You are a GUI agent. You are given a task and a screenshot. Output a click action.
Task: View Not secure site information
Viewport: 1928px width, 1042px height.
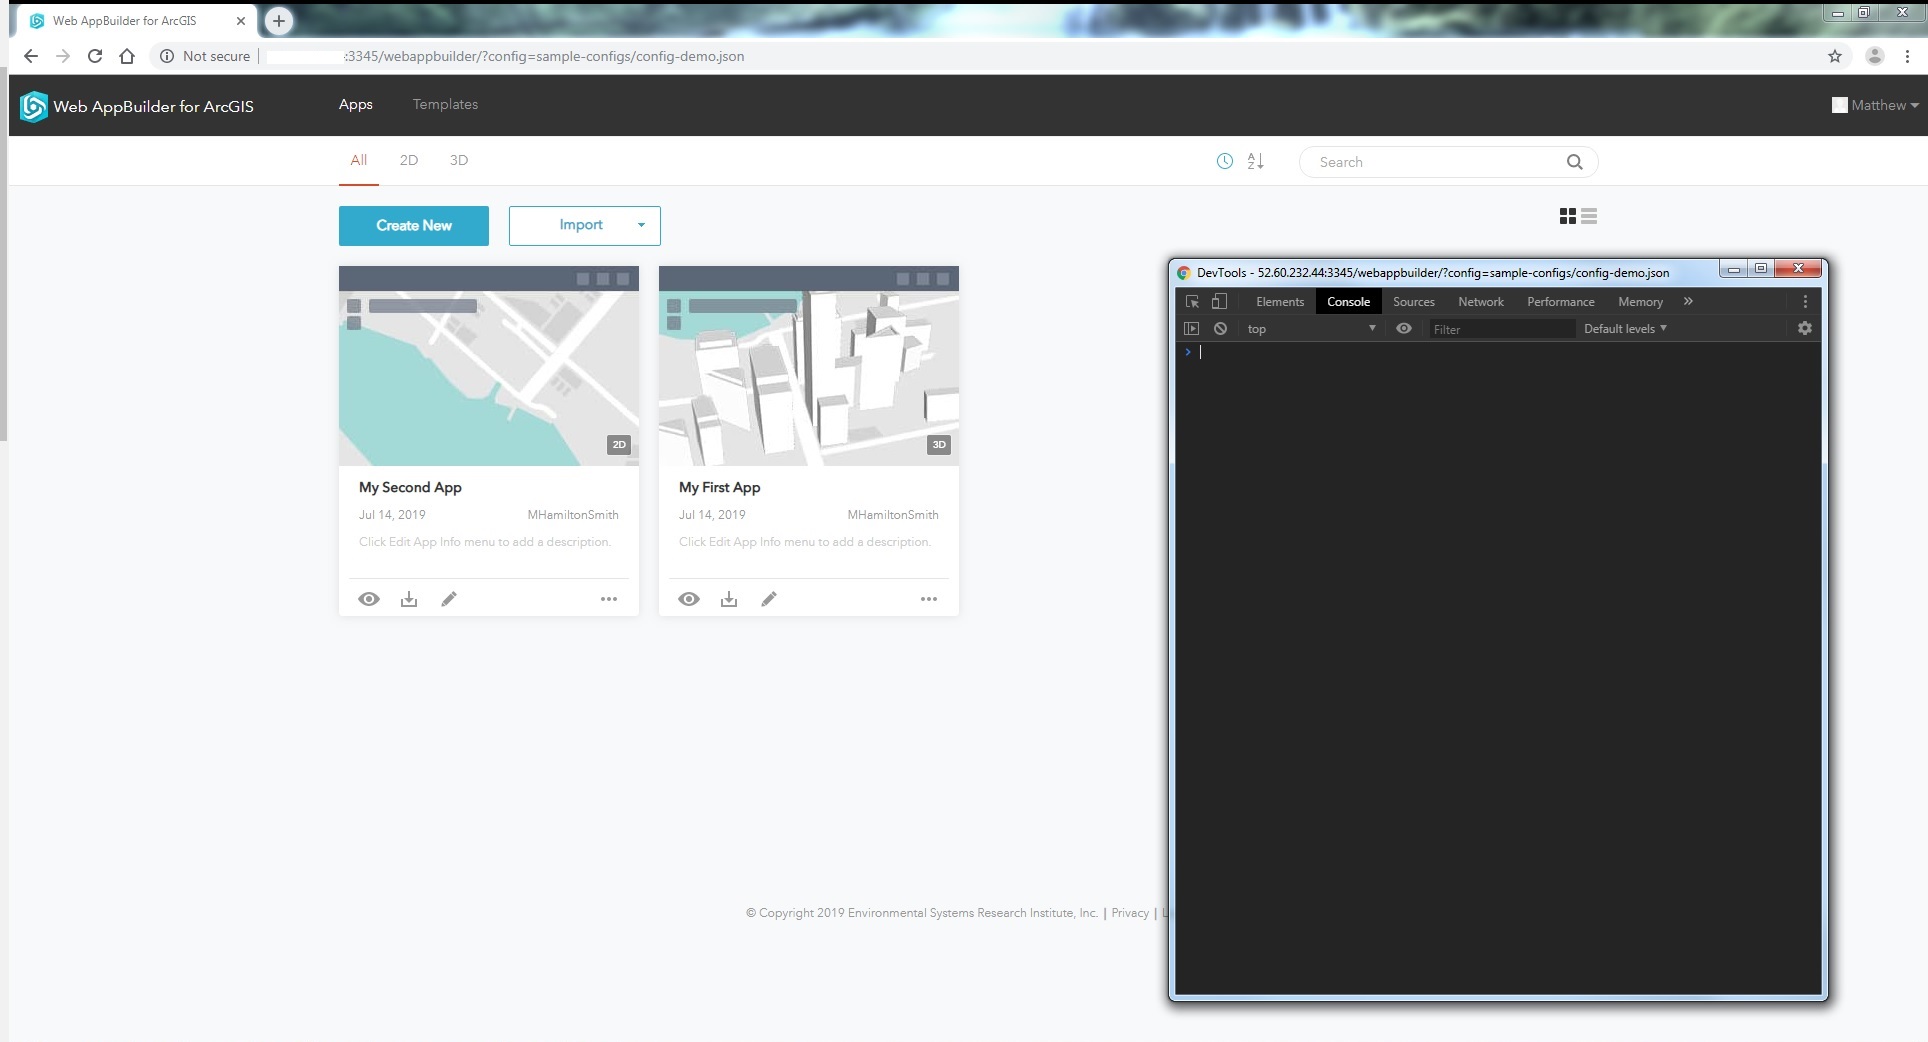(x=205, y=56)
